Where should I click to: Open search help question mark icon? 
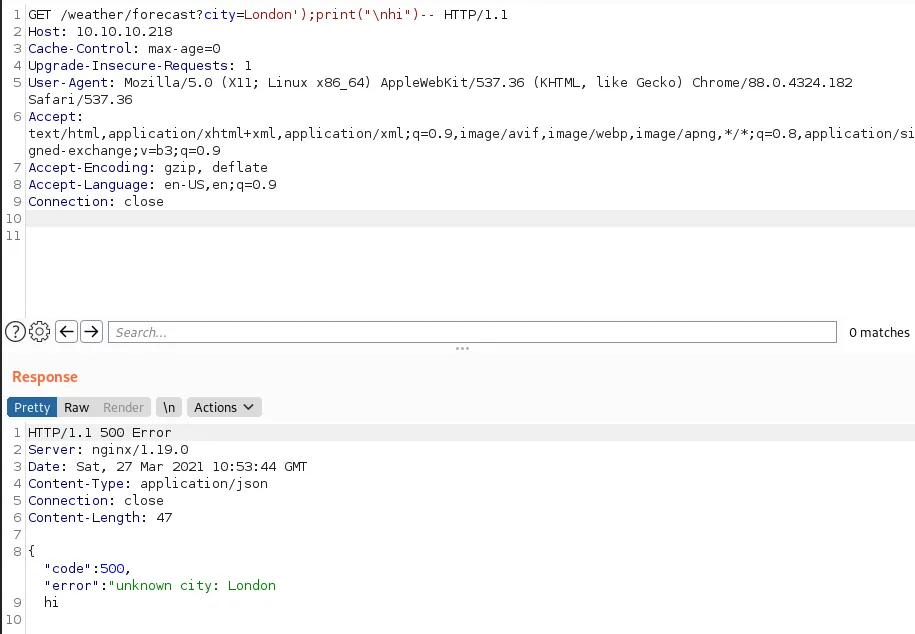[x=15, y=332]
